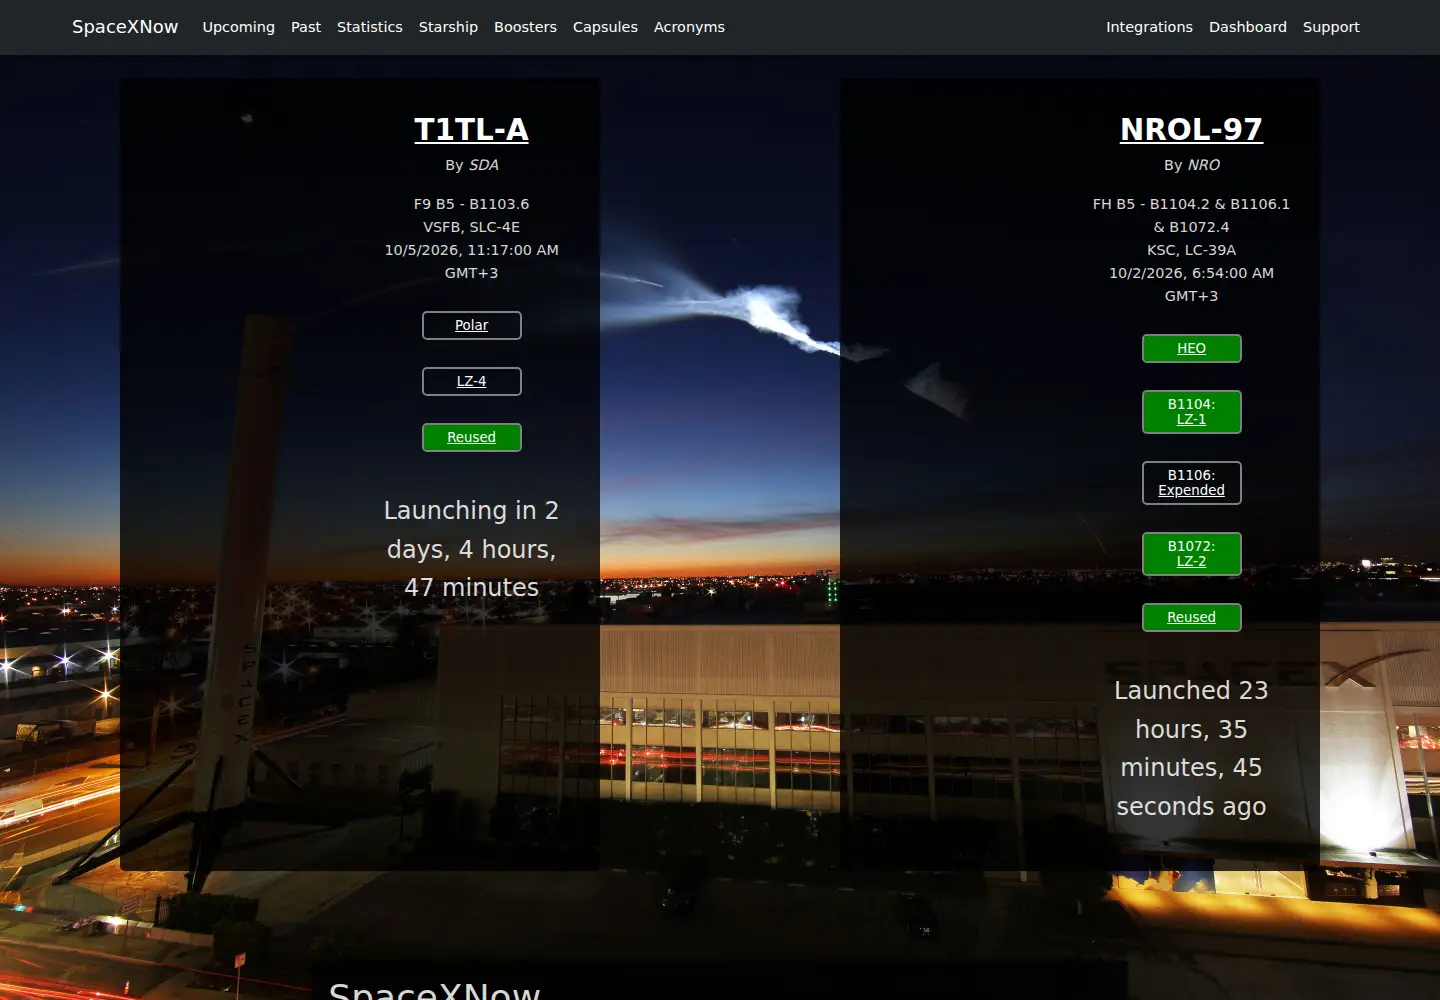
Task: Select the 'FH B5 - B1104.2 & B1106.1' vehicle text
Action: (1191, 204)
